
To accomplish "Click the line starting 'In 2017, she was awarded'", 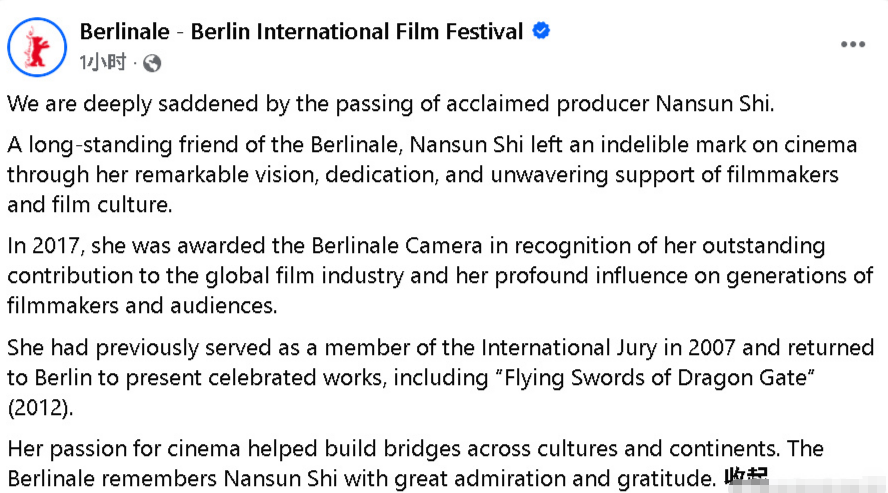I will click(416, 246).
